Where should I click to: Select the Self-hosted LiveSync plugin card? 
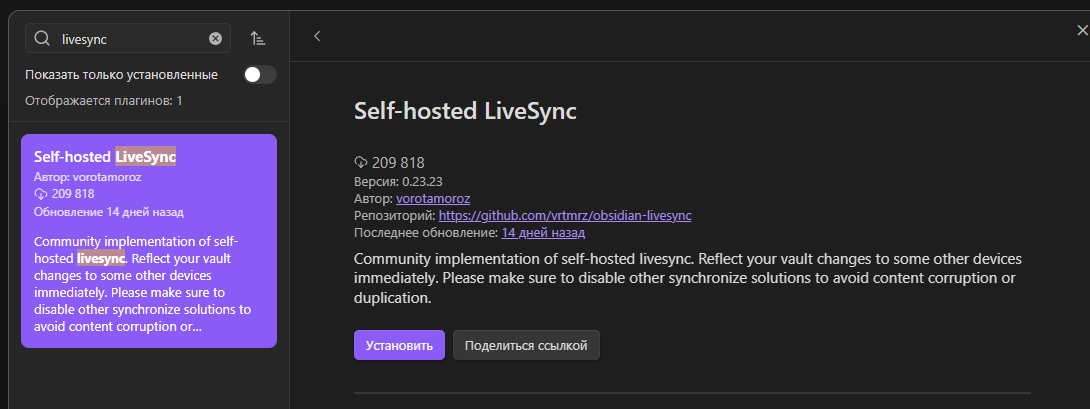click(149, 241)
